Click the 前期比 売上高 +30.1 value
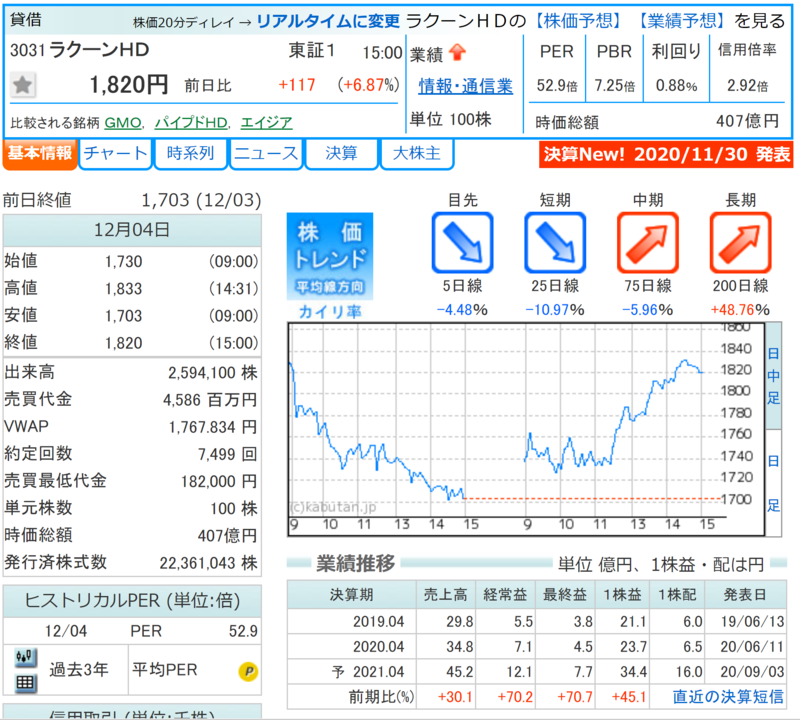The width and height of the screenshot is (800, 720). 455,697
